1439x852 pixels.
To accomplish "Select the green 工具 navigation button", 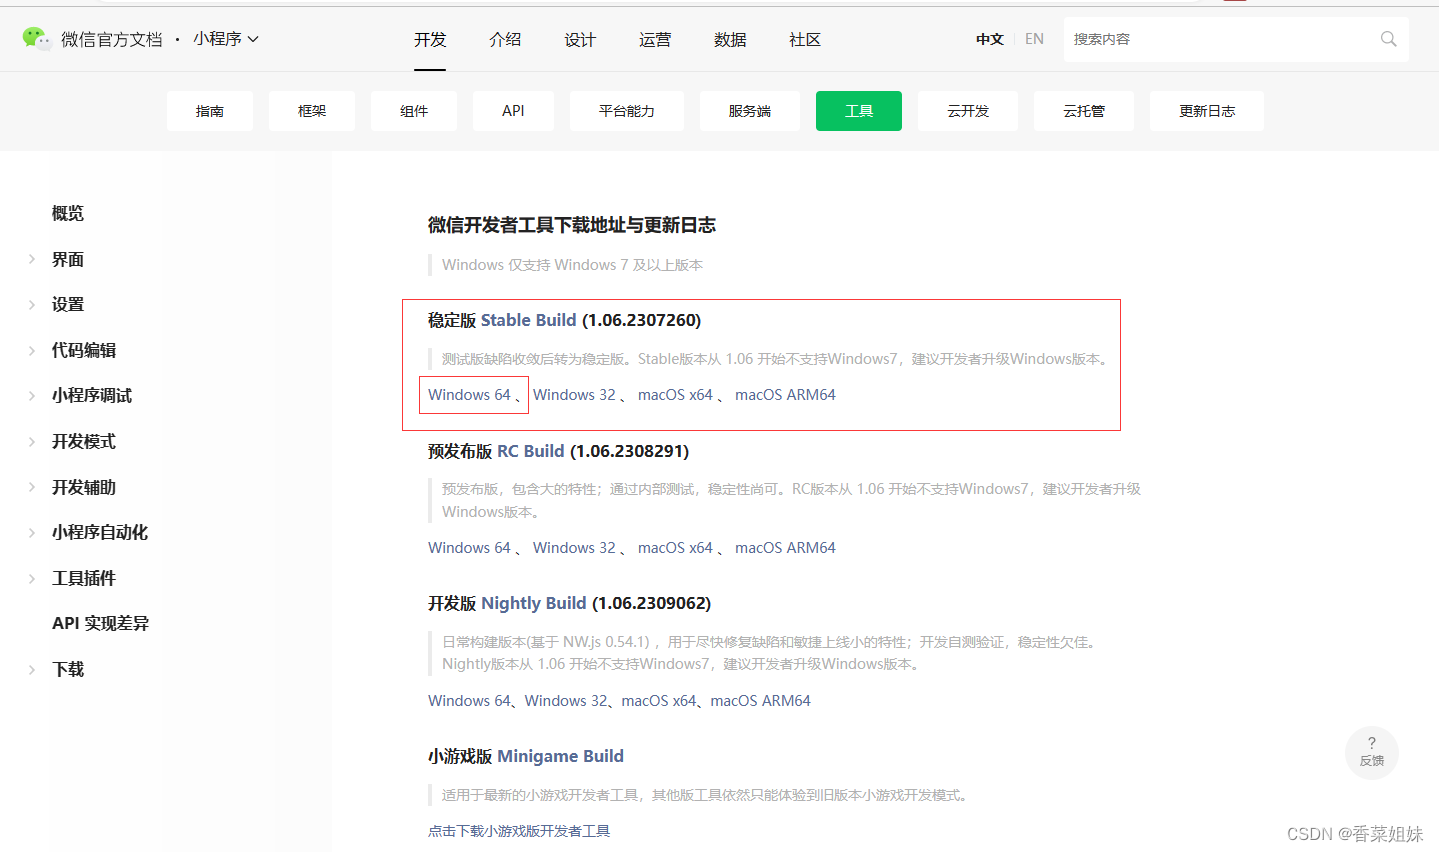I will (859, 111).
